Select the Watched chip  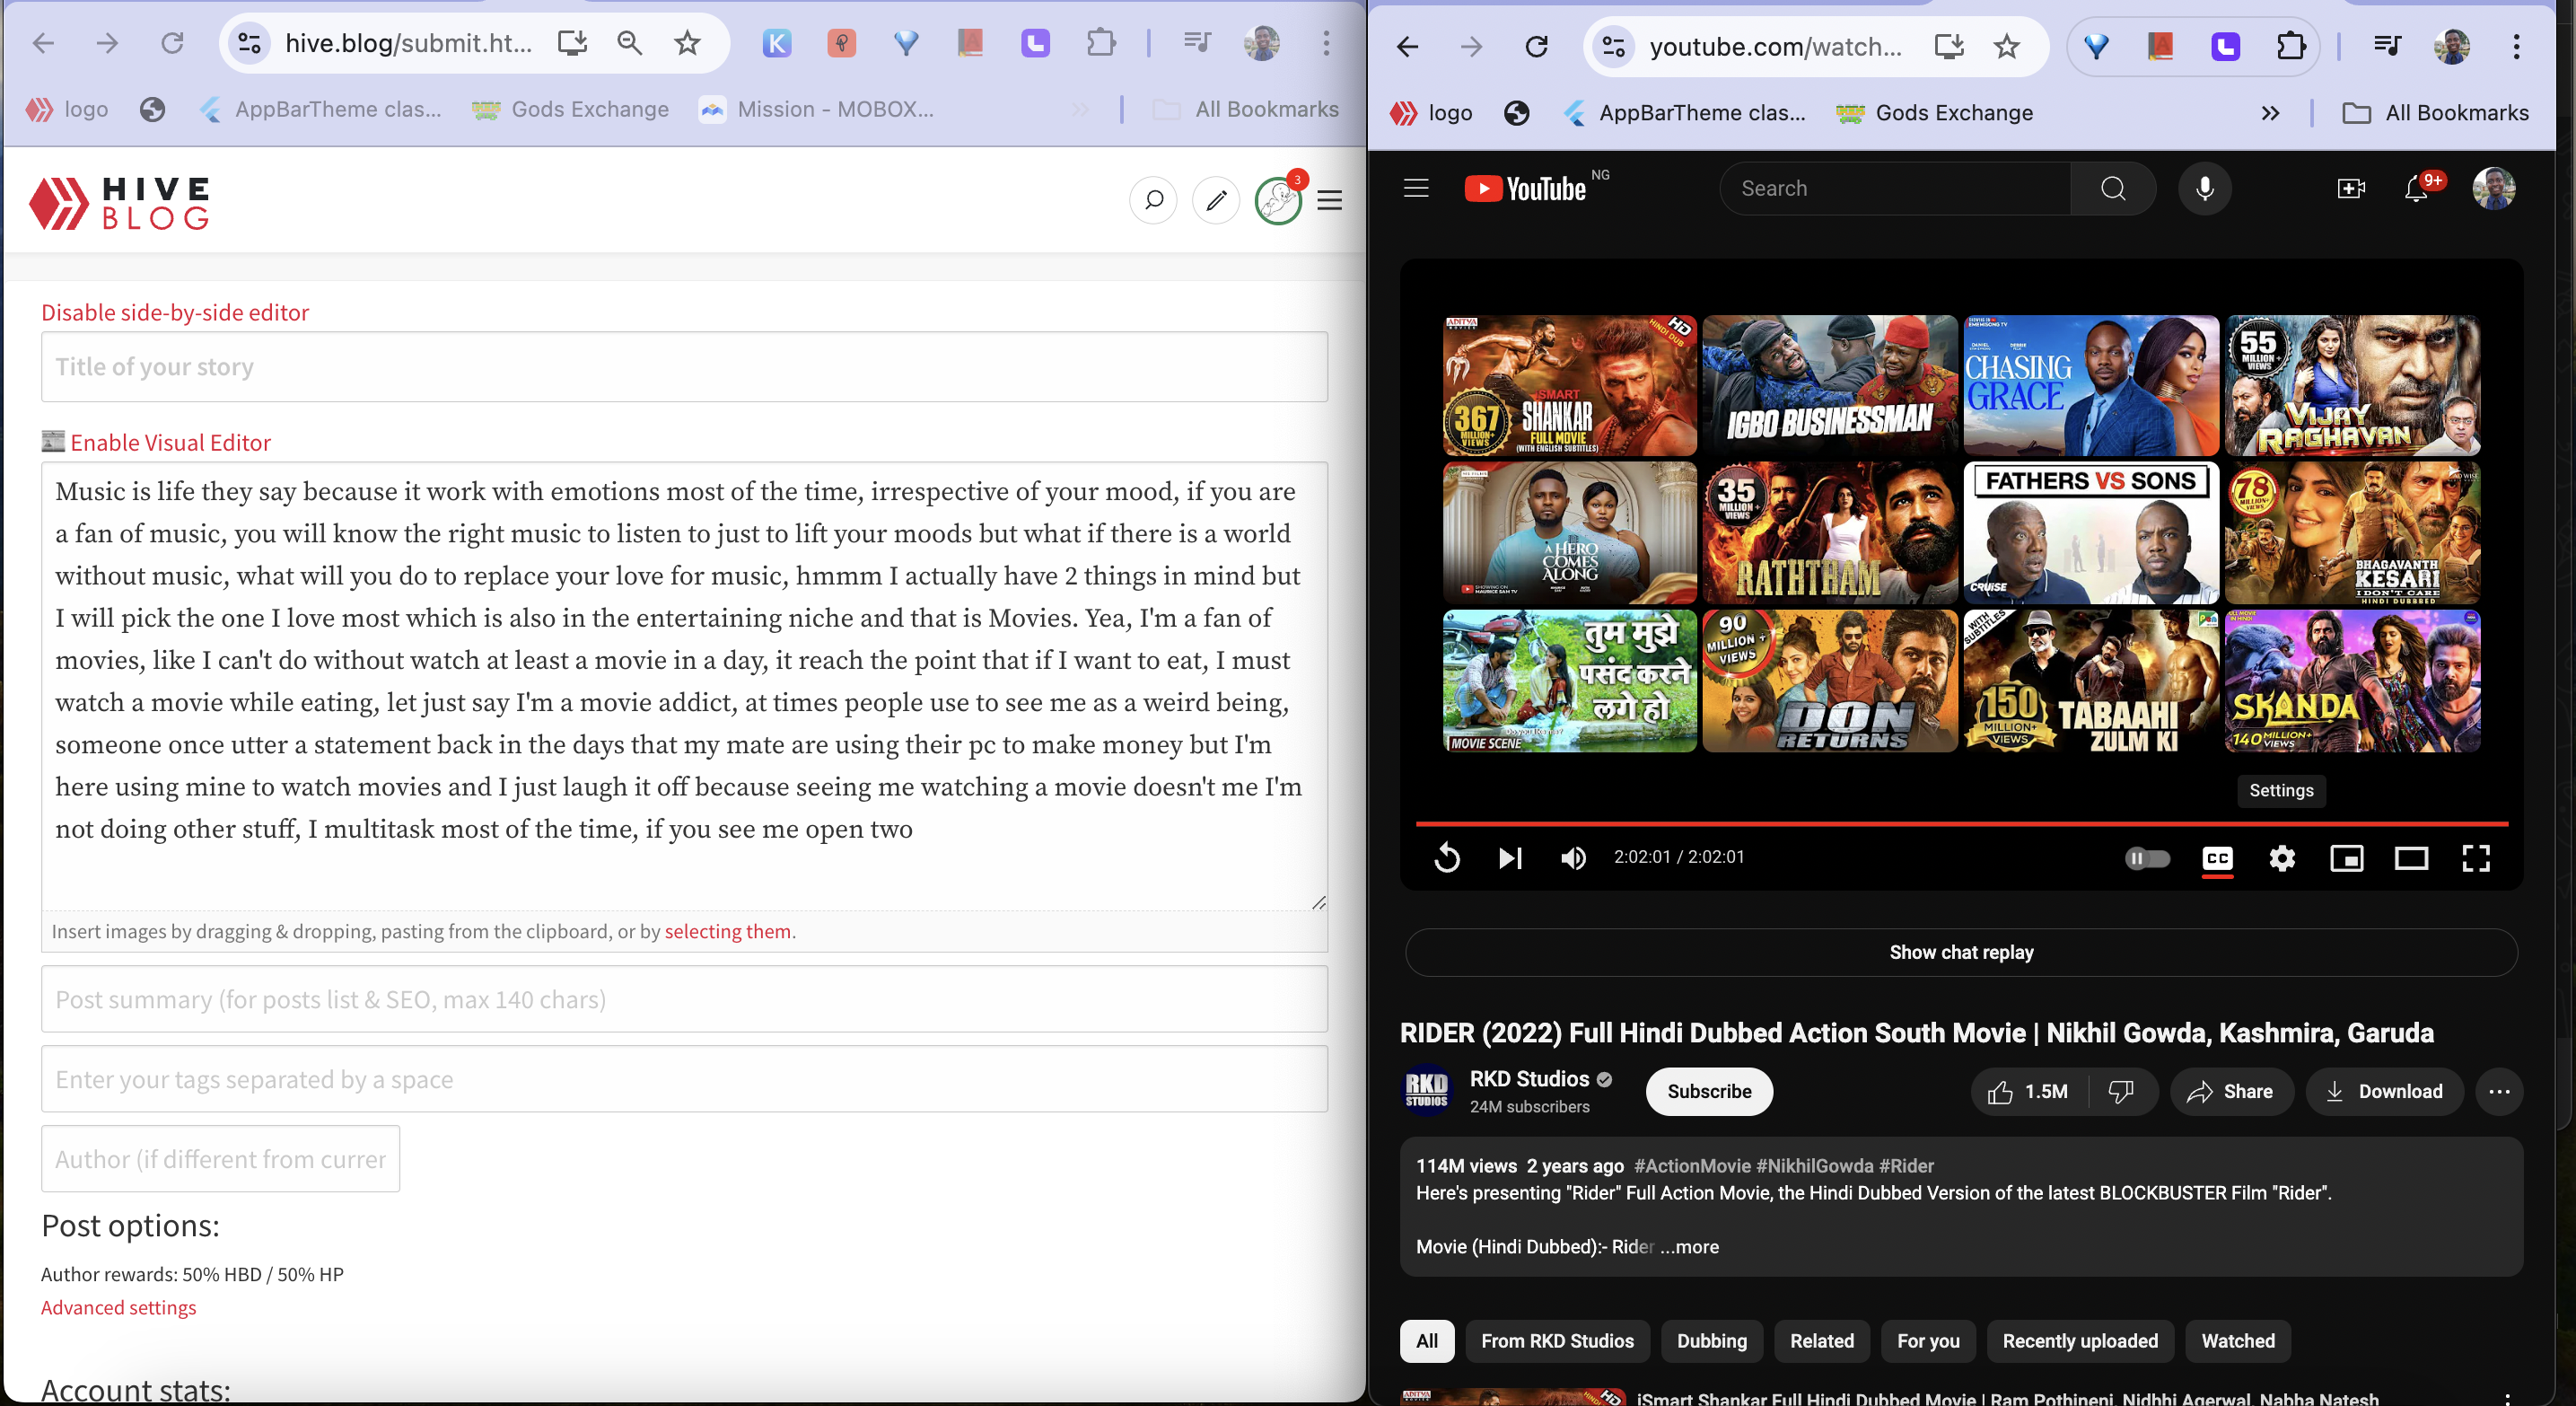(x=2238, y=1341)
